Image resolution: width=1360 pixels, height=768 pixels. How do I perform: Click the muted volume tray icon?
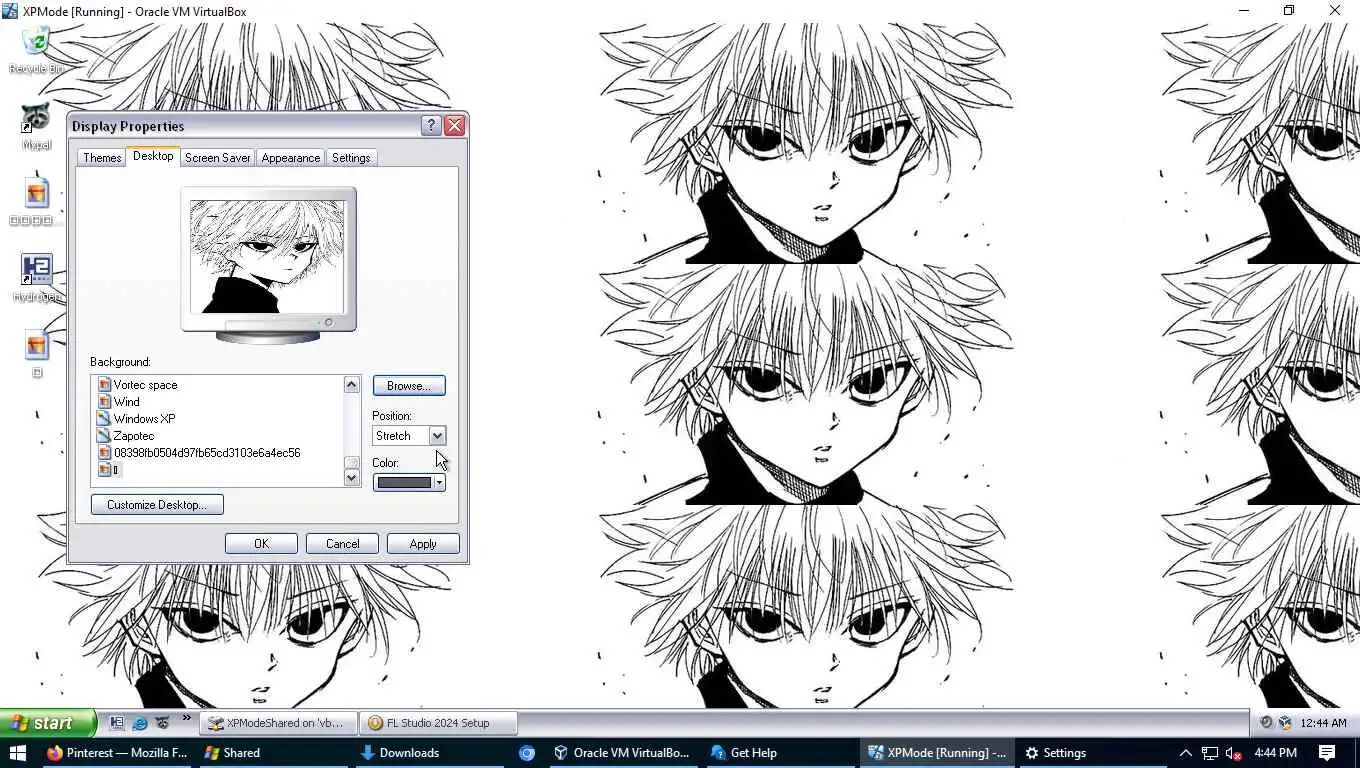coord(1234,753)
